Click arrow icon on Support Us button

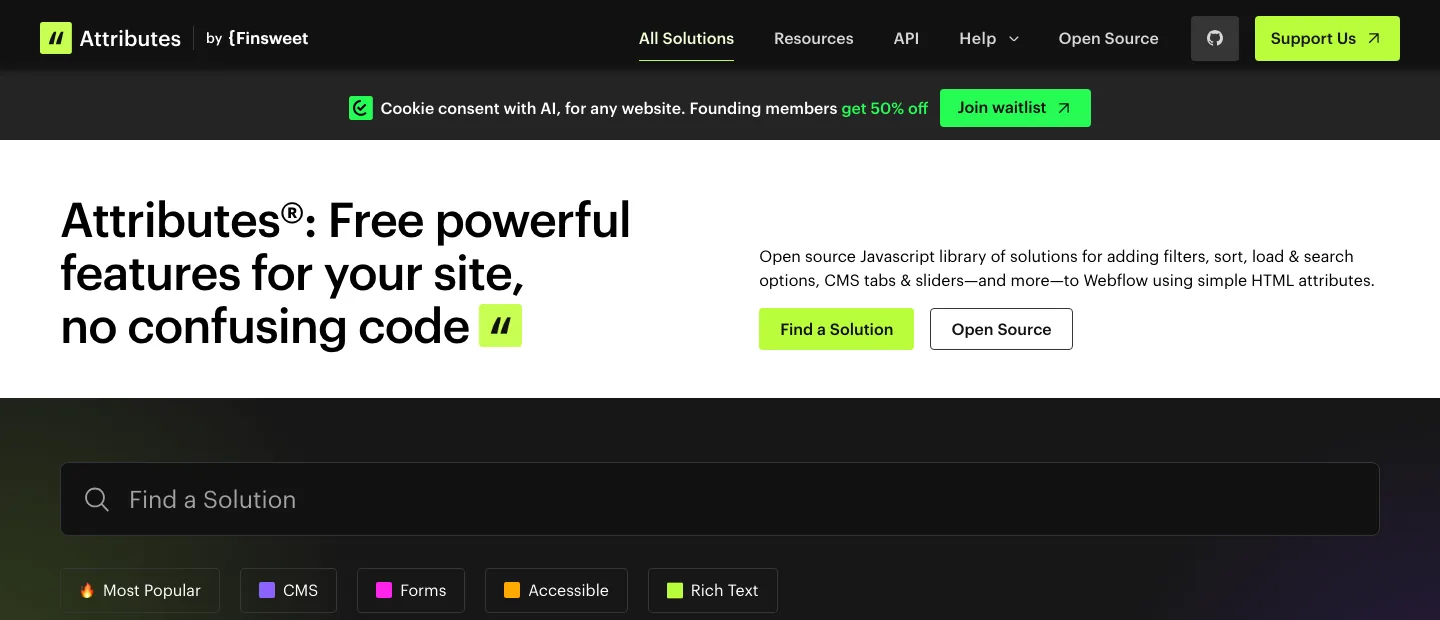tap(1374, 38)
